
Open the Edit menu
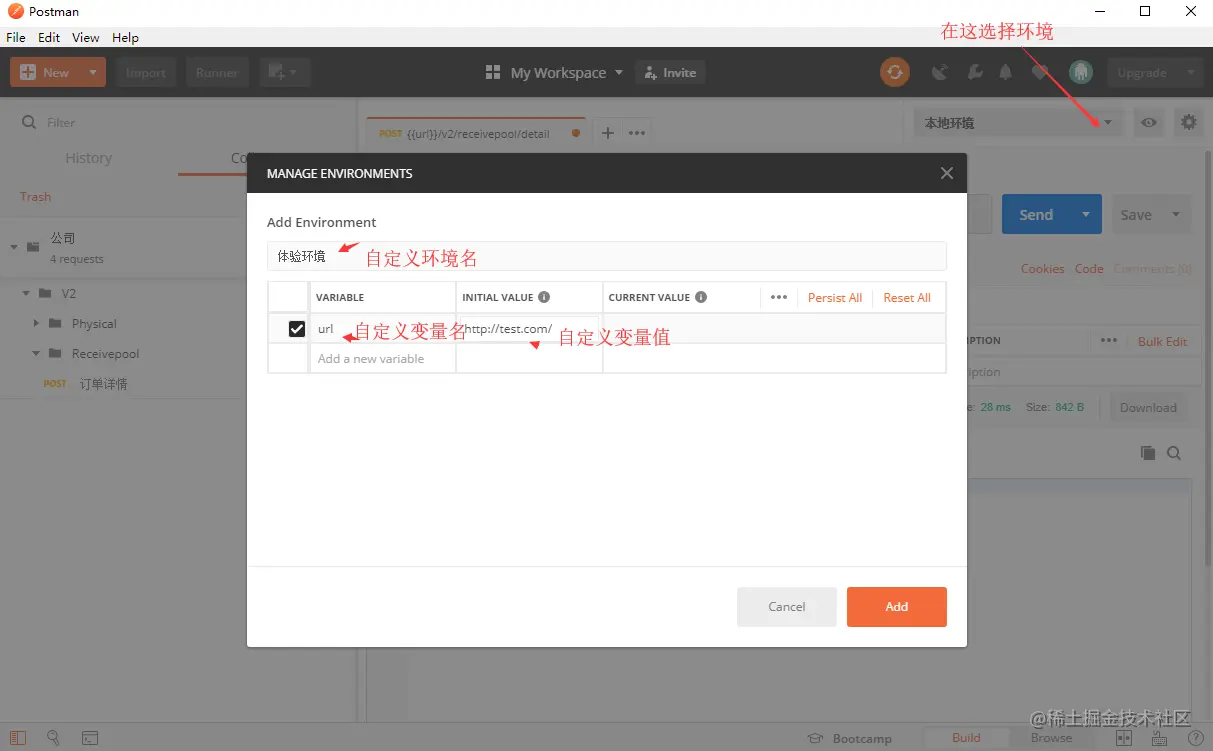point(49,37)
